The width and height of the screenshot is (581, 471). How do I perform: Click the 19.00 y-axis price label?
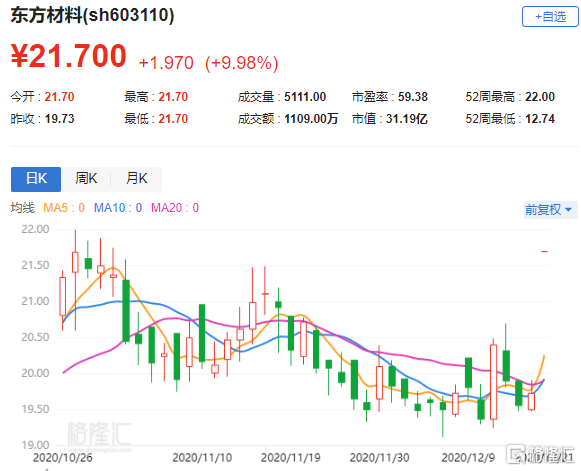[x=35, y=445]
